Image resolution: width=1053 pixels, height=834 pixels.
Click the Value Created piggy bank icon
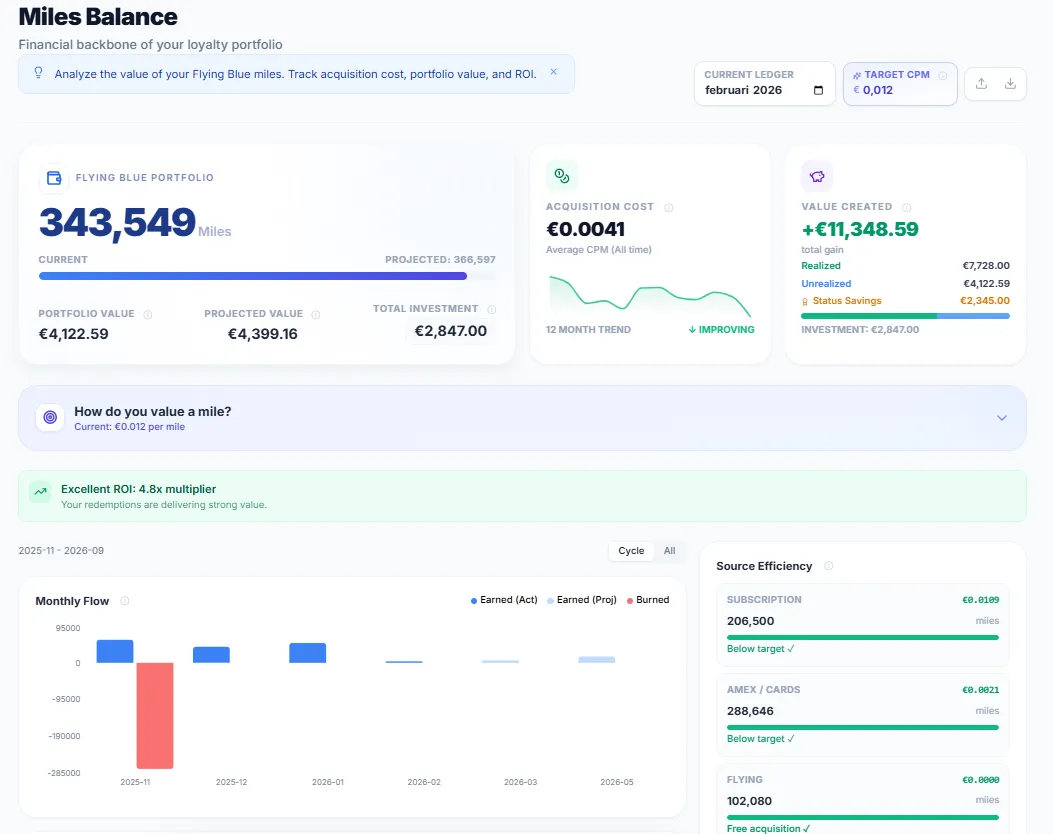[817, 175]
